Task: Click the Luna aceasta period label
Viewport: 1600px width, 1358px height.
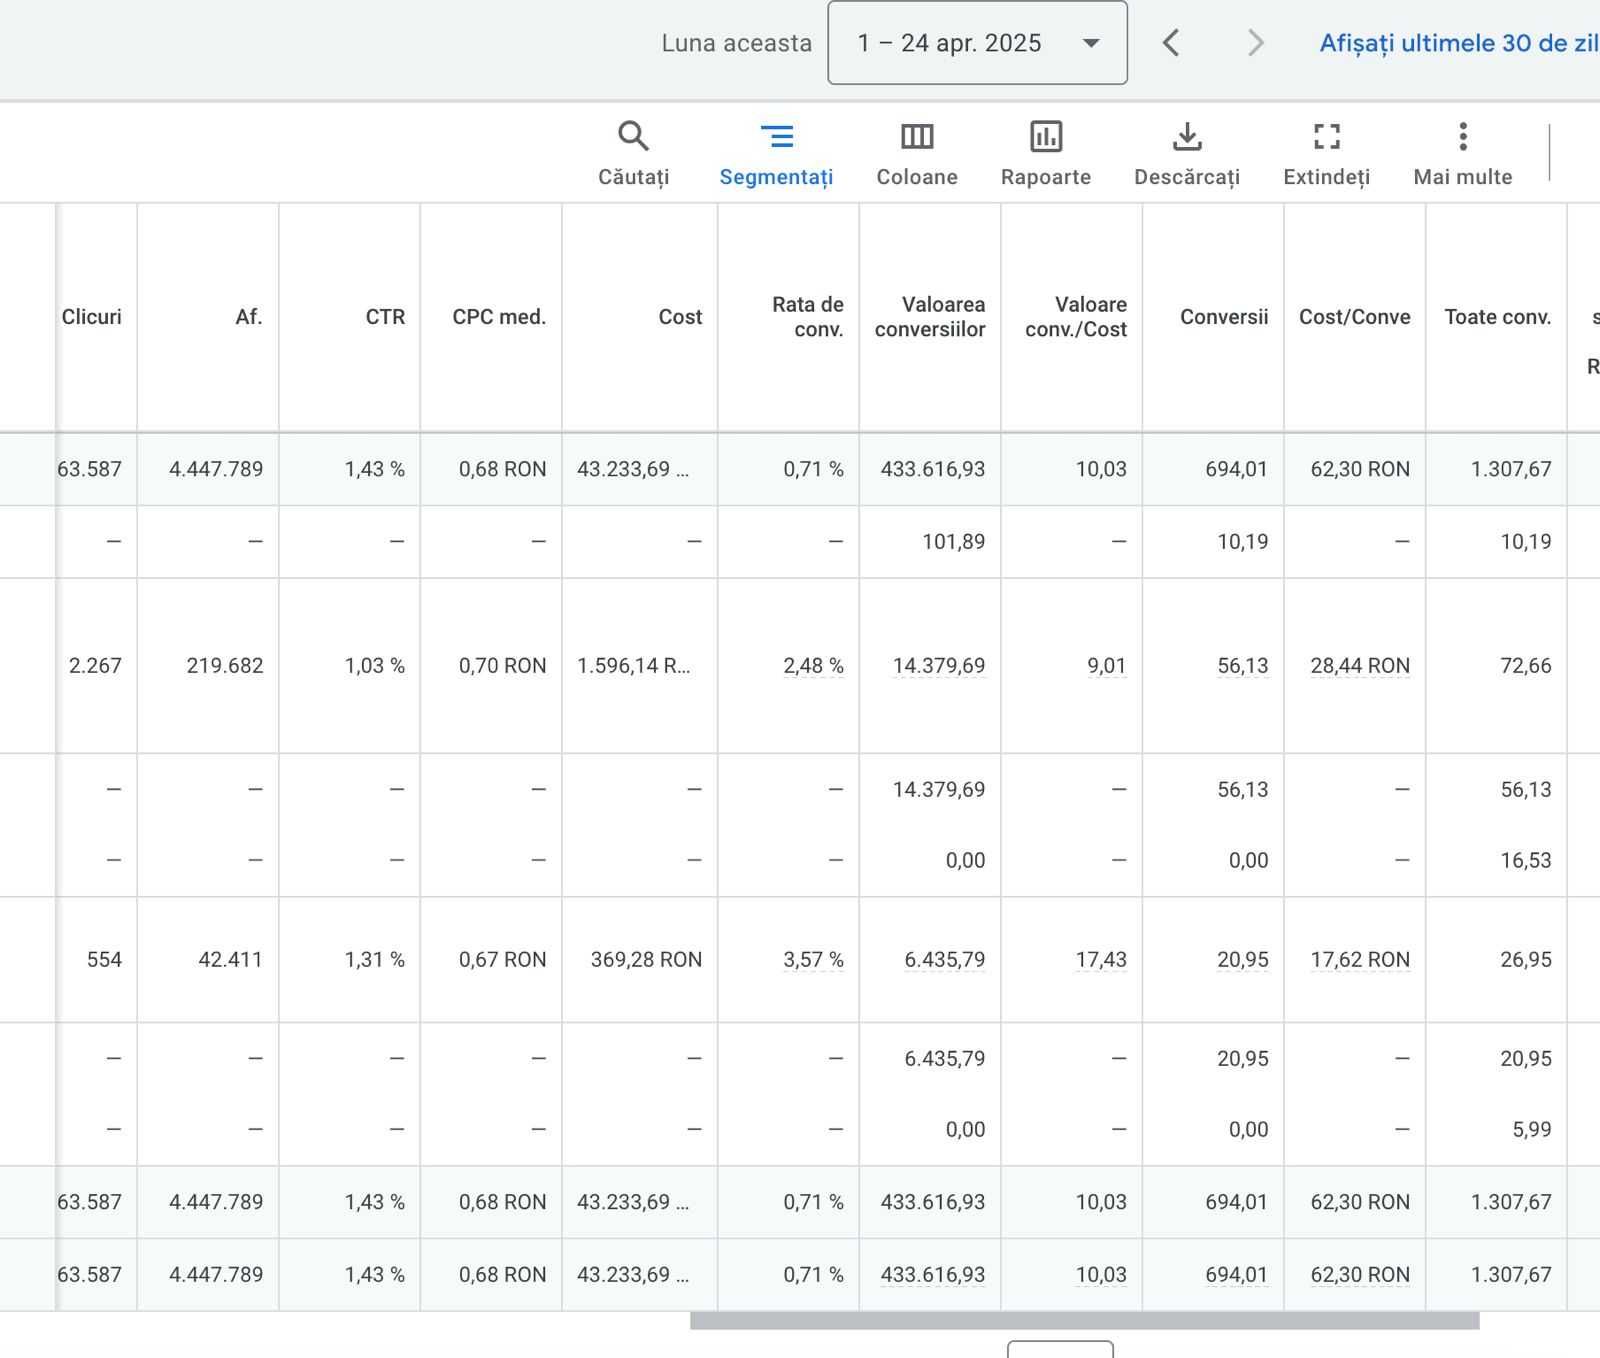Action: pyautogui.click(x=737, y=43)
